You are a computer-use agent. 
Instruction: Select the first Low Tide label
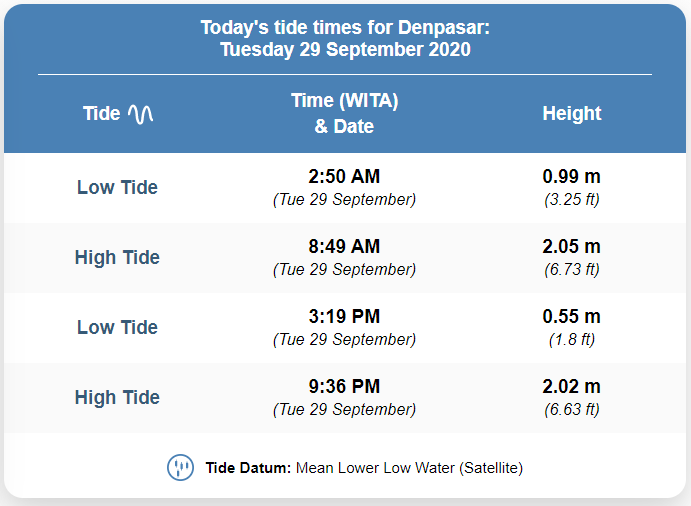tap(117, 187)
